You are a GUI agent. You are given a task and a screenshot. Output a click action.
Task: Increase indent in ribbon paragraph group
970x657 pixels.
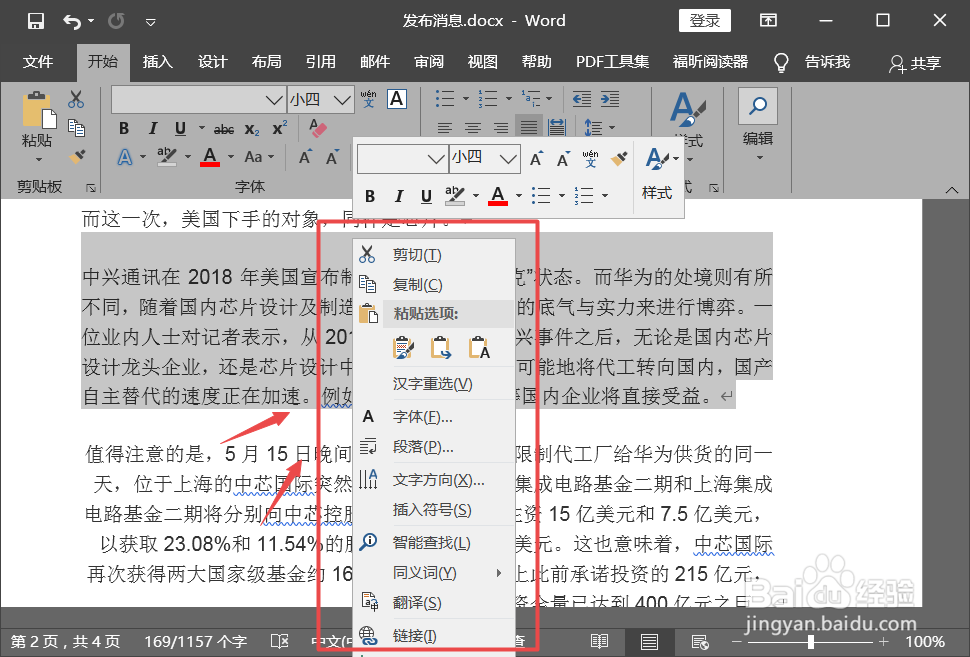[x=610, y=99]
